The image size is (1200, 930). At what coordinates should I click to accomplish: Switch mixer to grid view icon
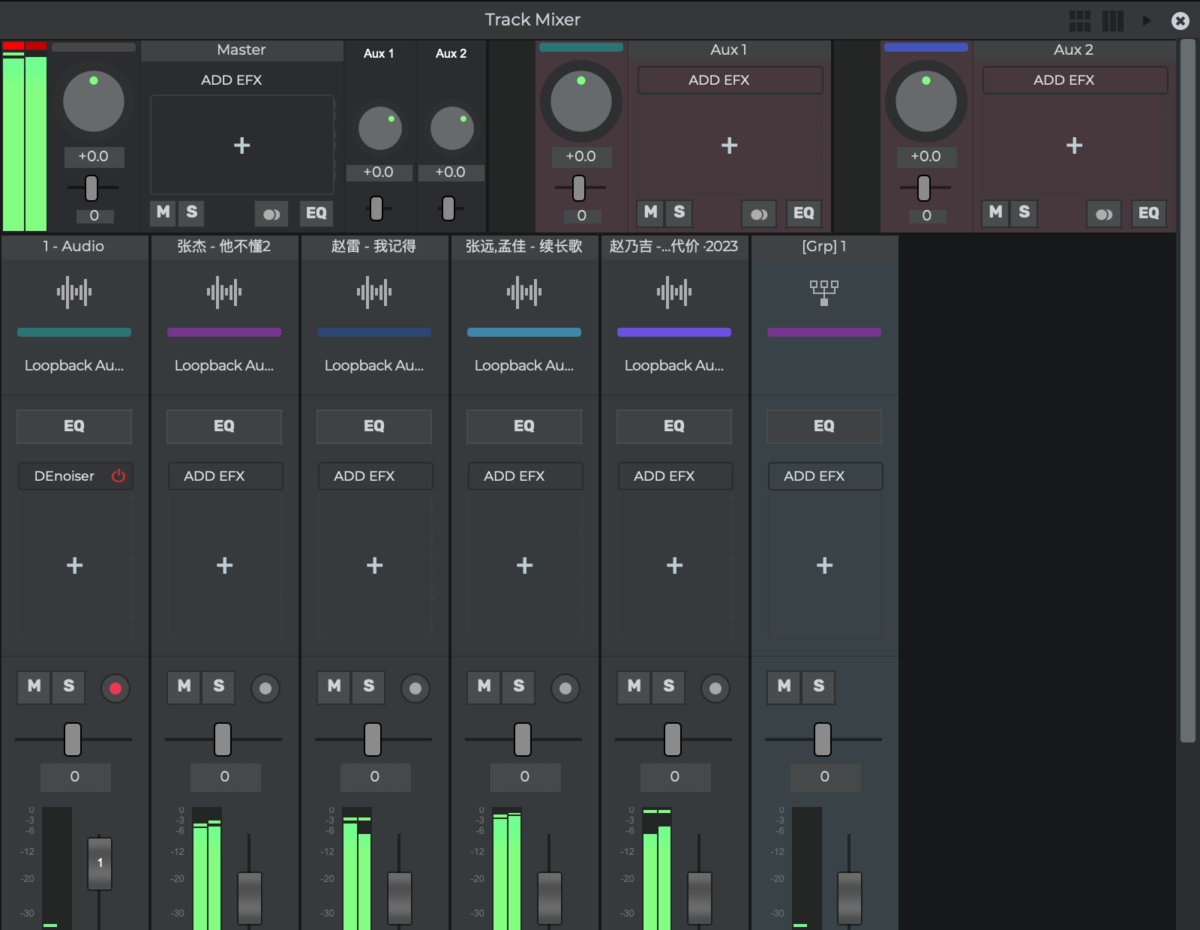point(1080,20)
